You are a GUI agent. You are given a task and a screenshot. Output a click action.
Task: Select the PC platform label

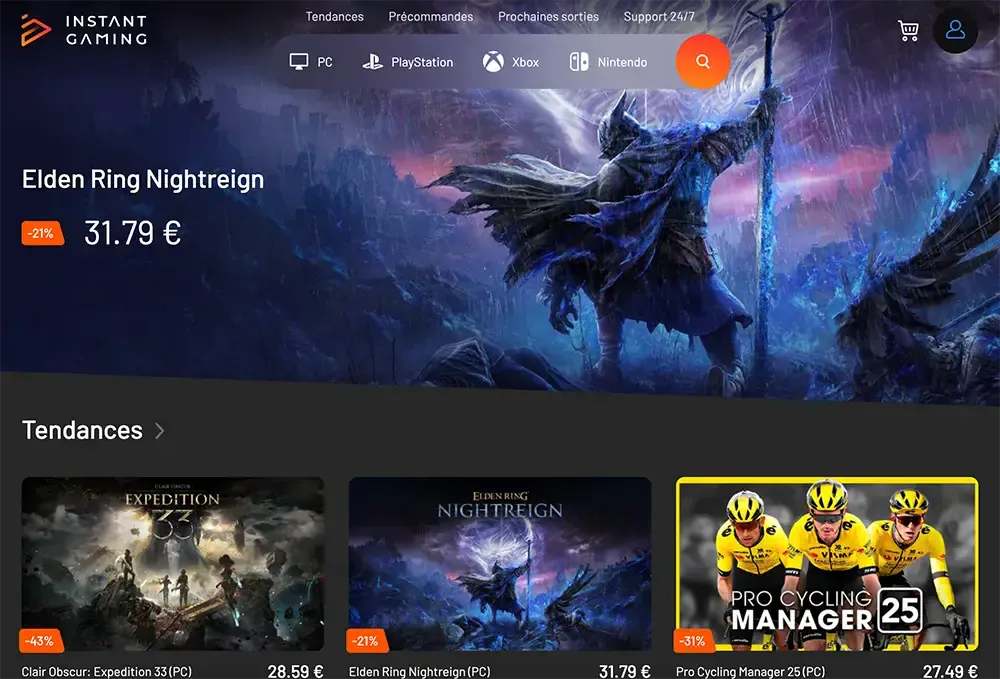[x=325, y=62]
